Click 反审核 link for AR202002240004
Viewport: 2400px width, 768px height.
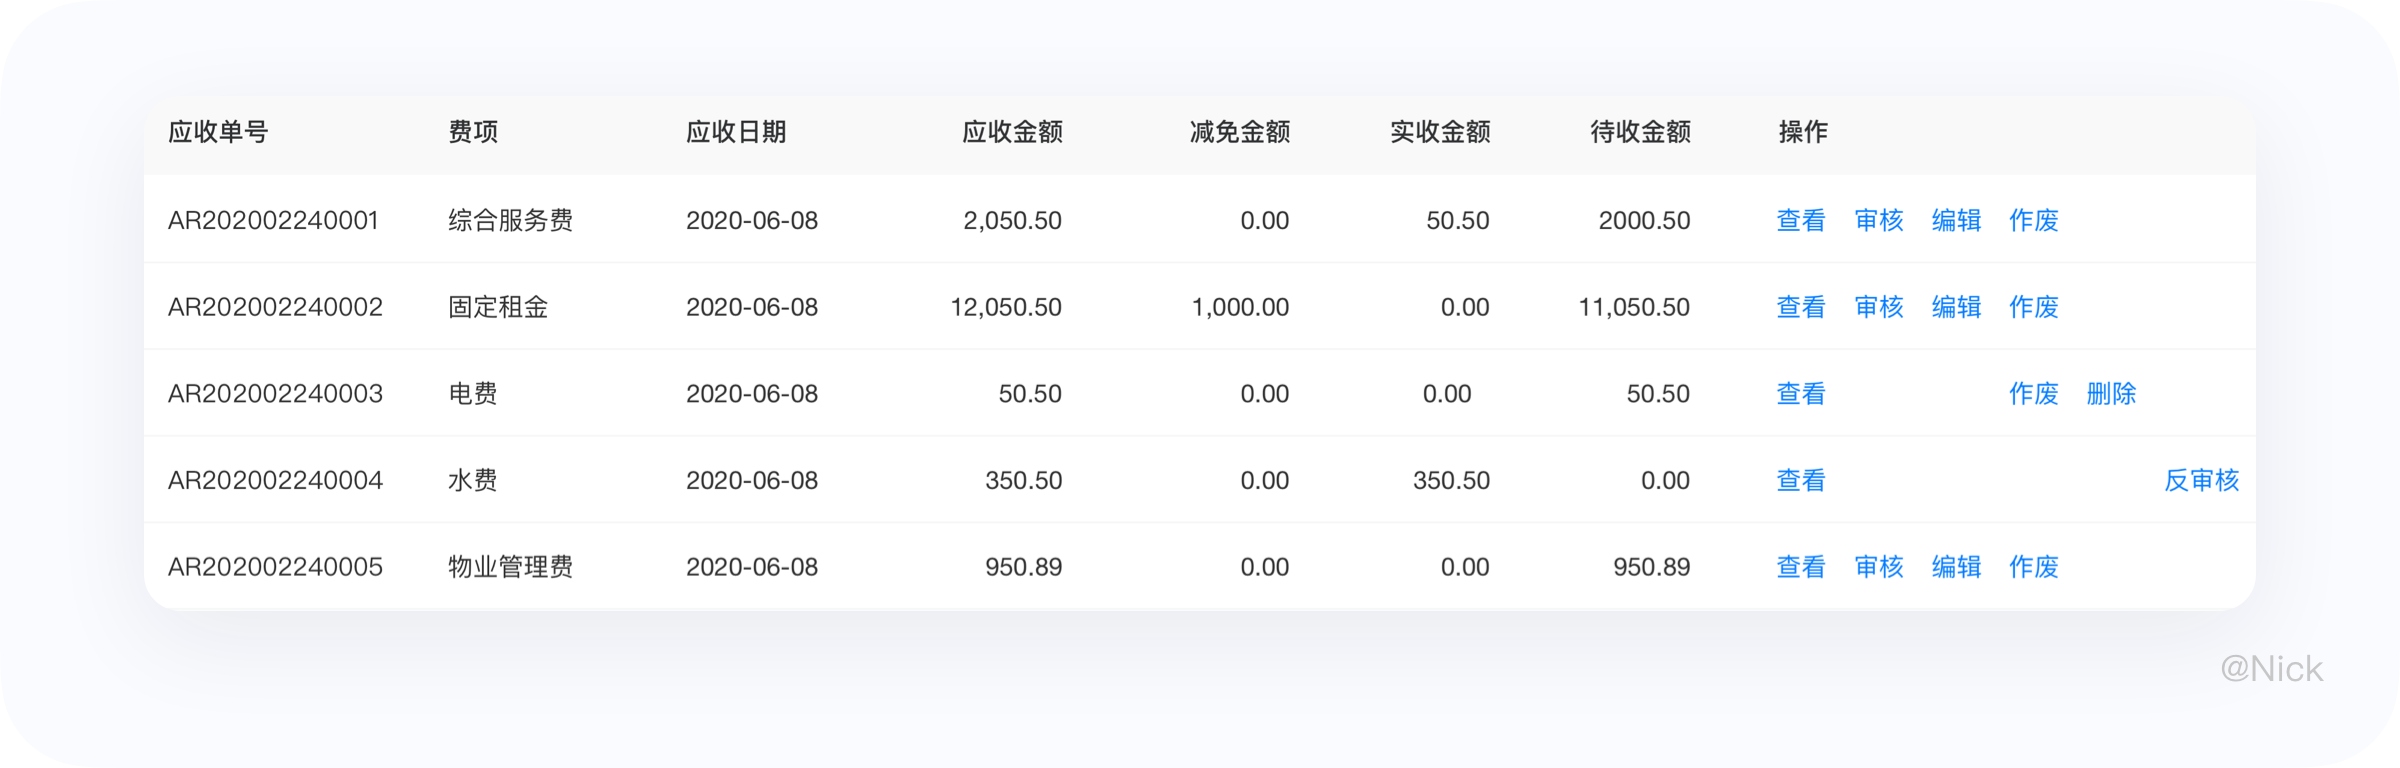pos(2202,481)
